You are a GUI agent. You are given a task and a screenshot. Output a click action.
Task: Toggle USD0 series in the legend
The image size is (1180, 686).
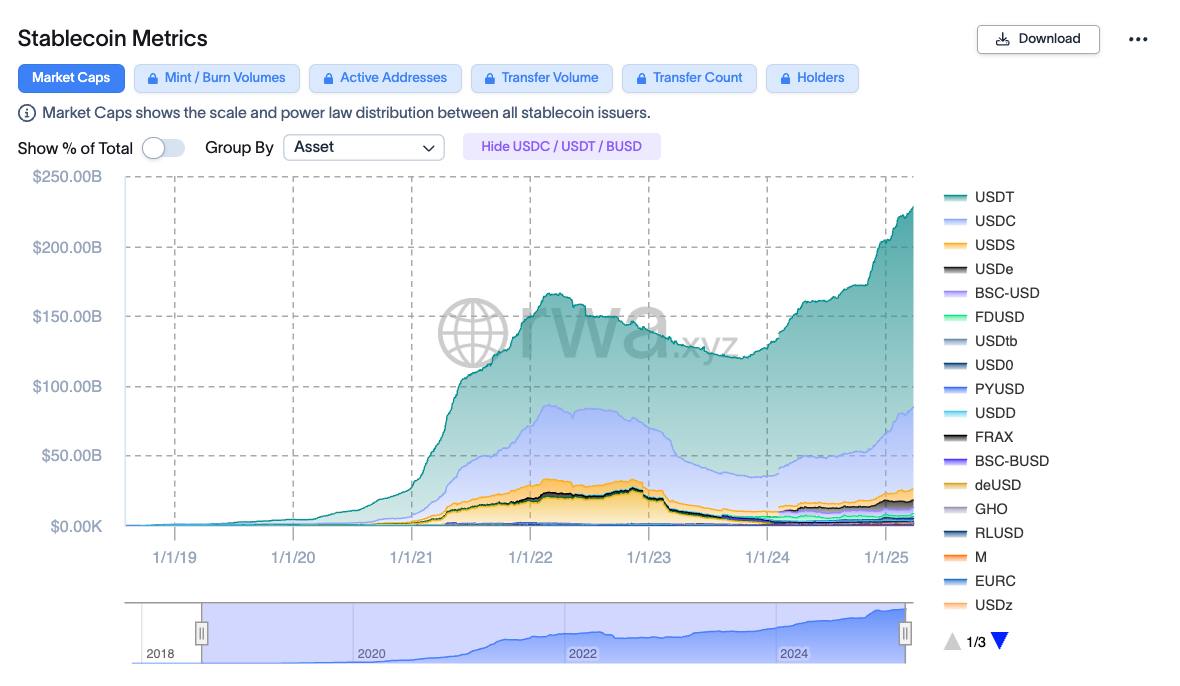click(979, 366)
